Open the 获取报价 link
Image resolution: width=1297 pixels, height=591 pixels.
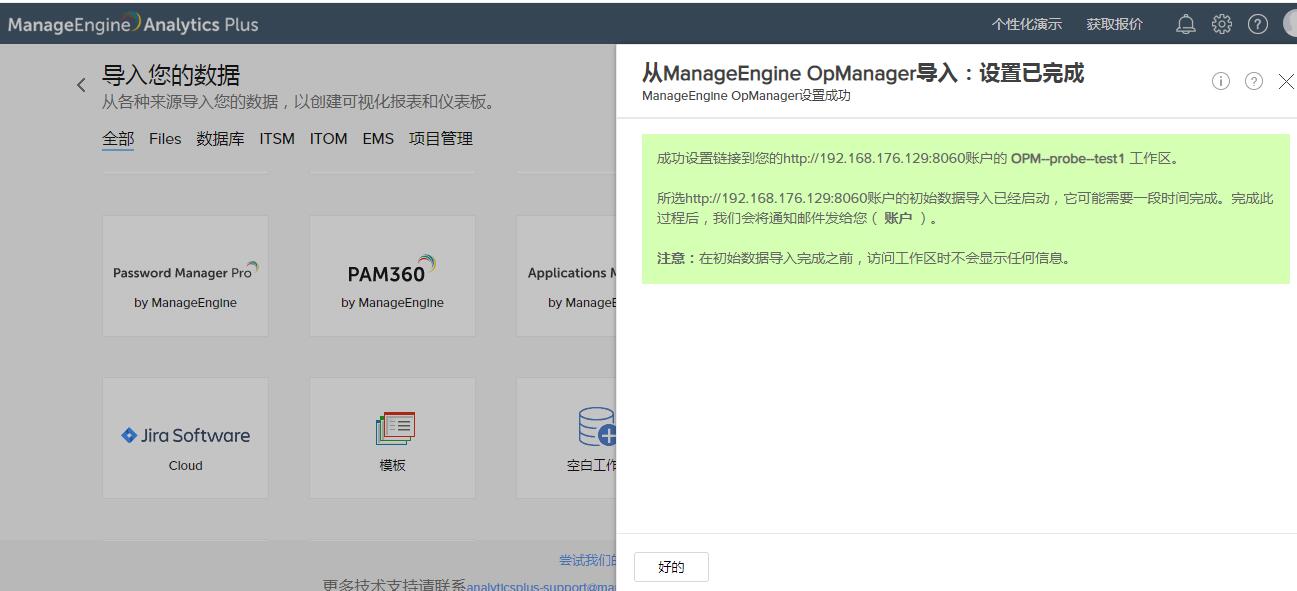click(x=1115, y=24)
